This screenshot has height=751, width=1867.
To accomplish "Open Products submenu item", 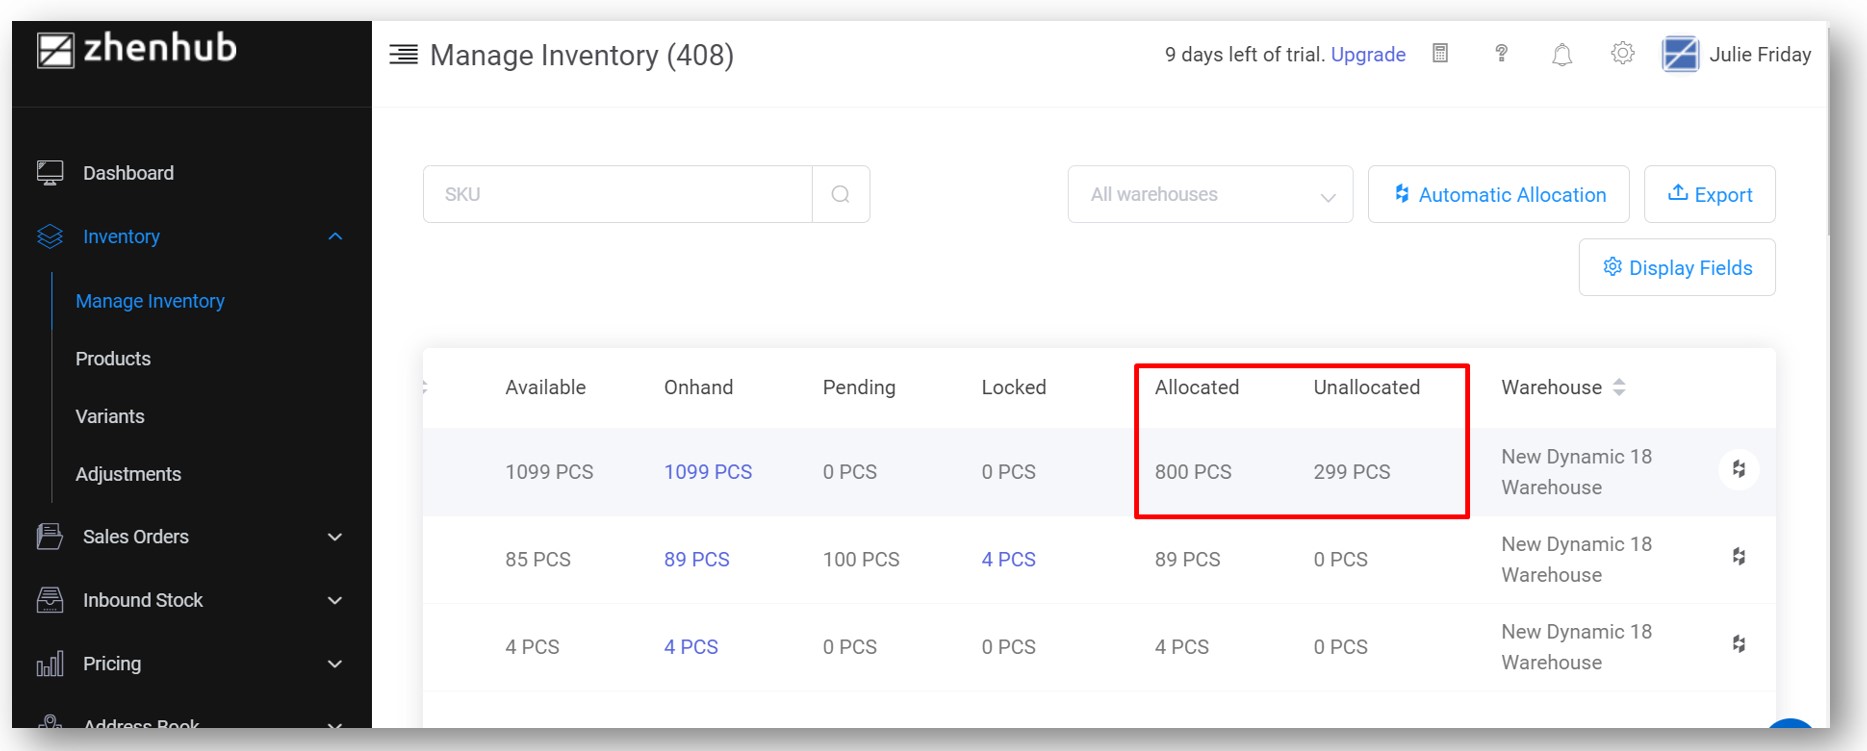I will tap(113, 359).
